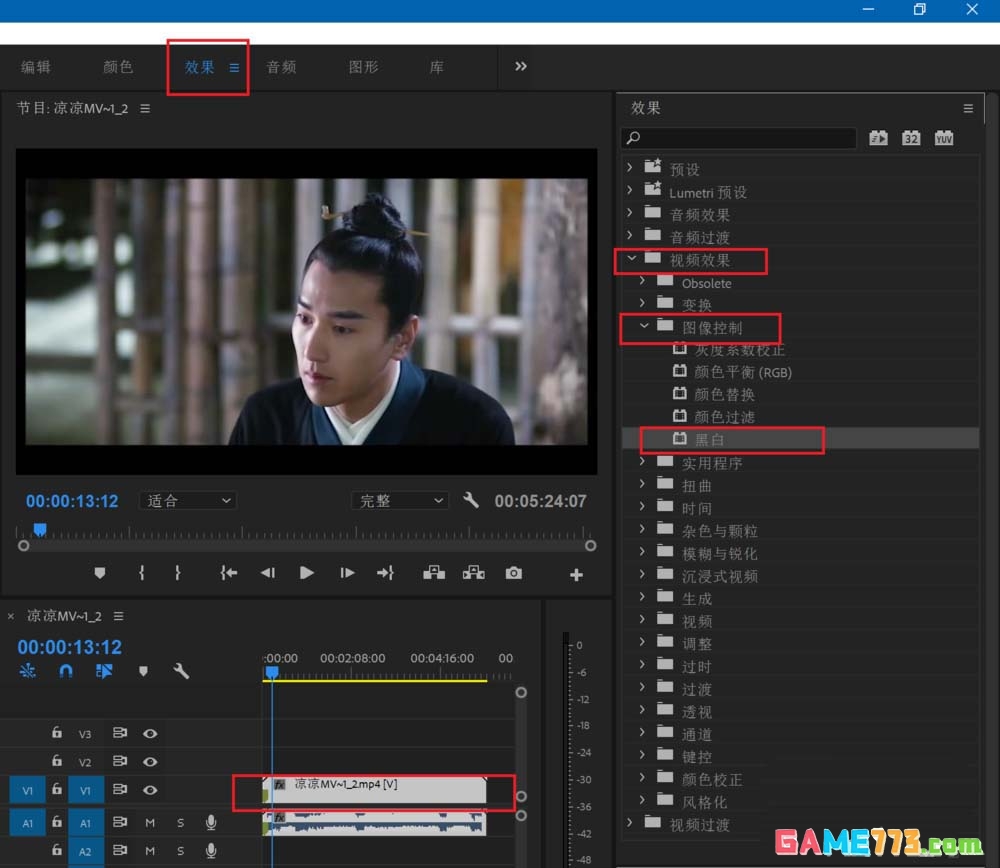This screenshot has height=868, width=1000.
Task: Click the program monitor blue playhead
Action: tap(40, 529)
